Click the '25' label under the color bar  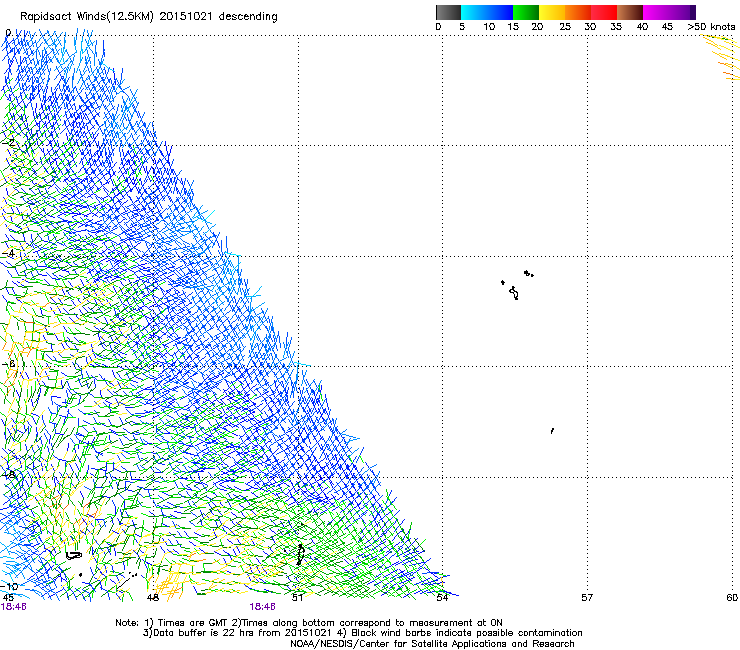coord(565,27)
